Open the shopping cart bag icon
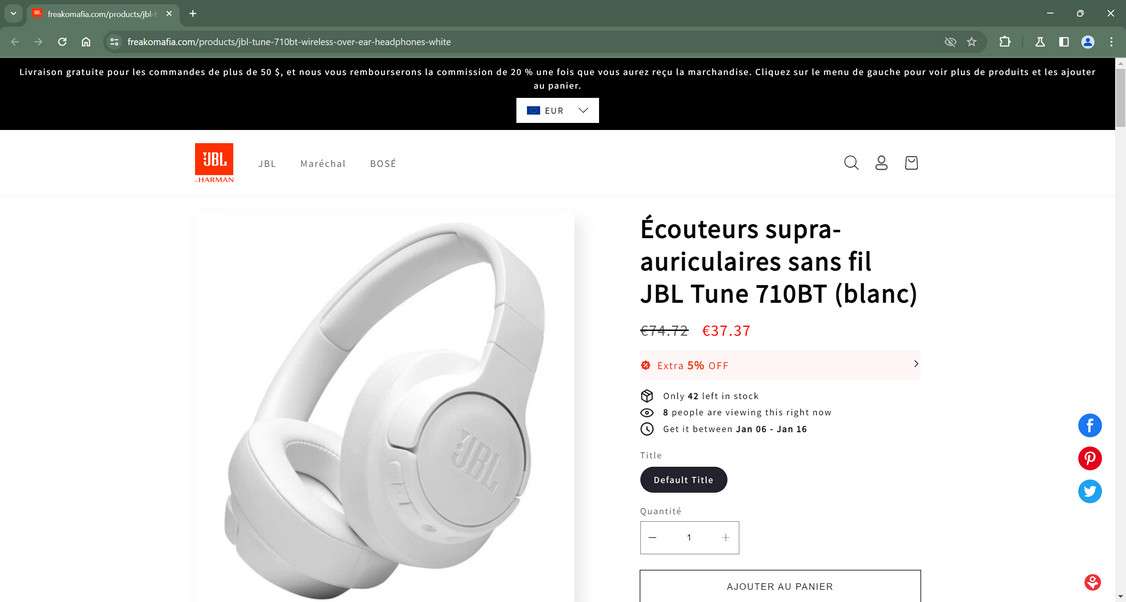 [911, 163]
